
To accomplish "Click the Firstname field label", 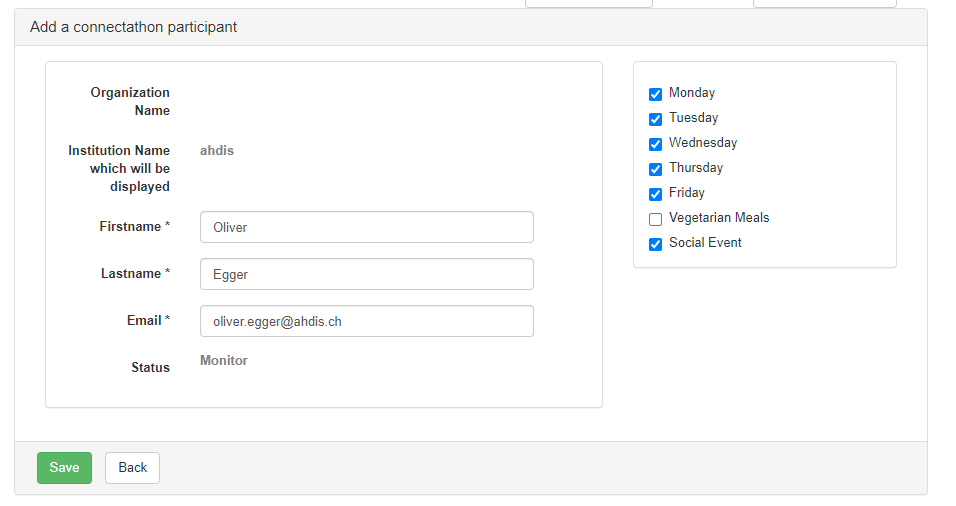I will pyautogui.click(x=134, y=227).
